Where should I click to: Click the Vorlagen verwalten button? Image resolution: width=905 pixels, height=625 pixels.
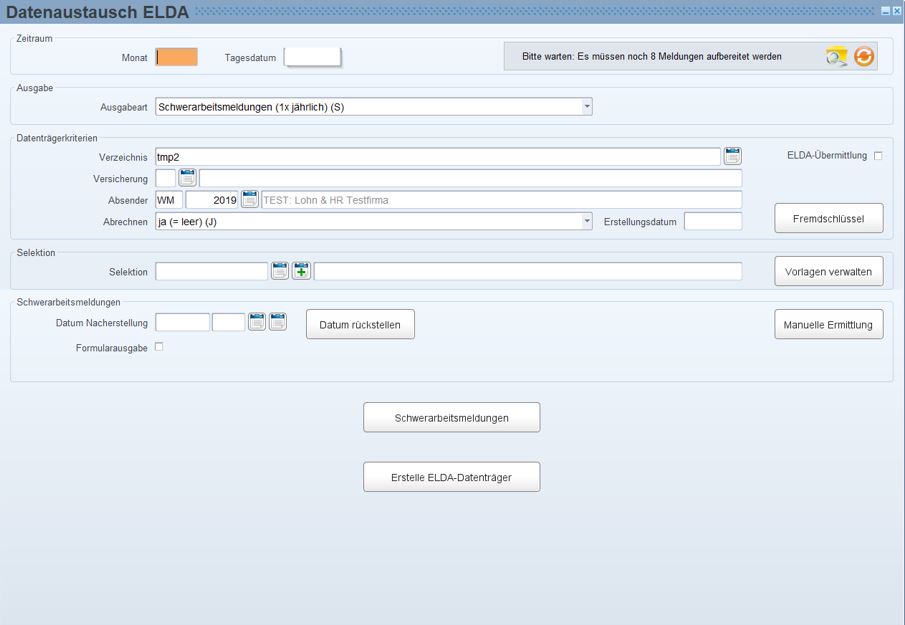[x=828, y=271]
